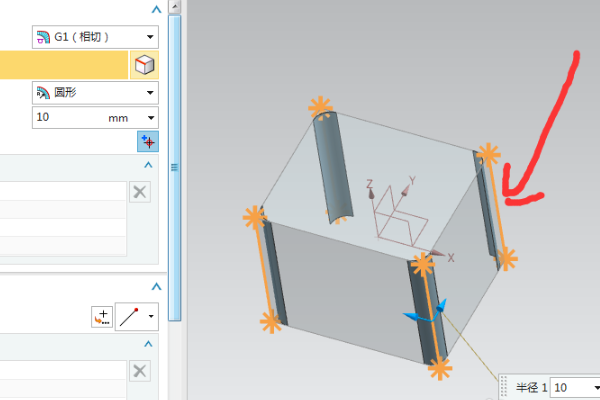
Task: Open the inferred point type dropdown
Action: click(150, 317)
